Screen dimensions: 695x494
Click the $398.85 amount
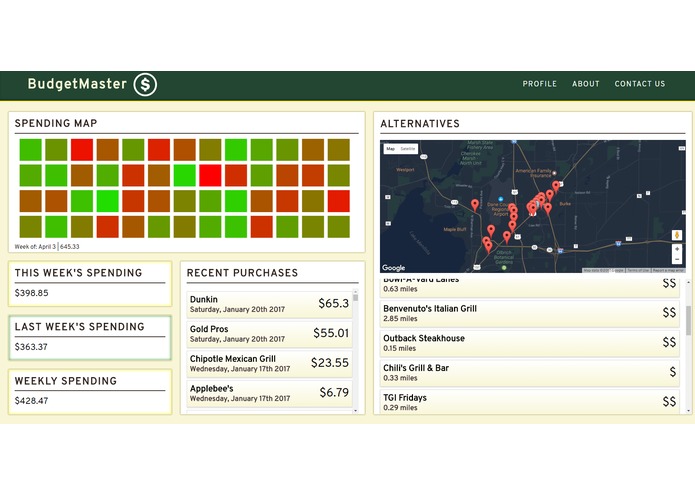pos(31,293)
